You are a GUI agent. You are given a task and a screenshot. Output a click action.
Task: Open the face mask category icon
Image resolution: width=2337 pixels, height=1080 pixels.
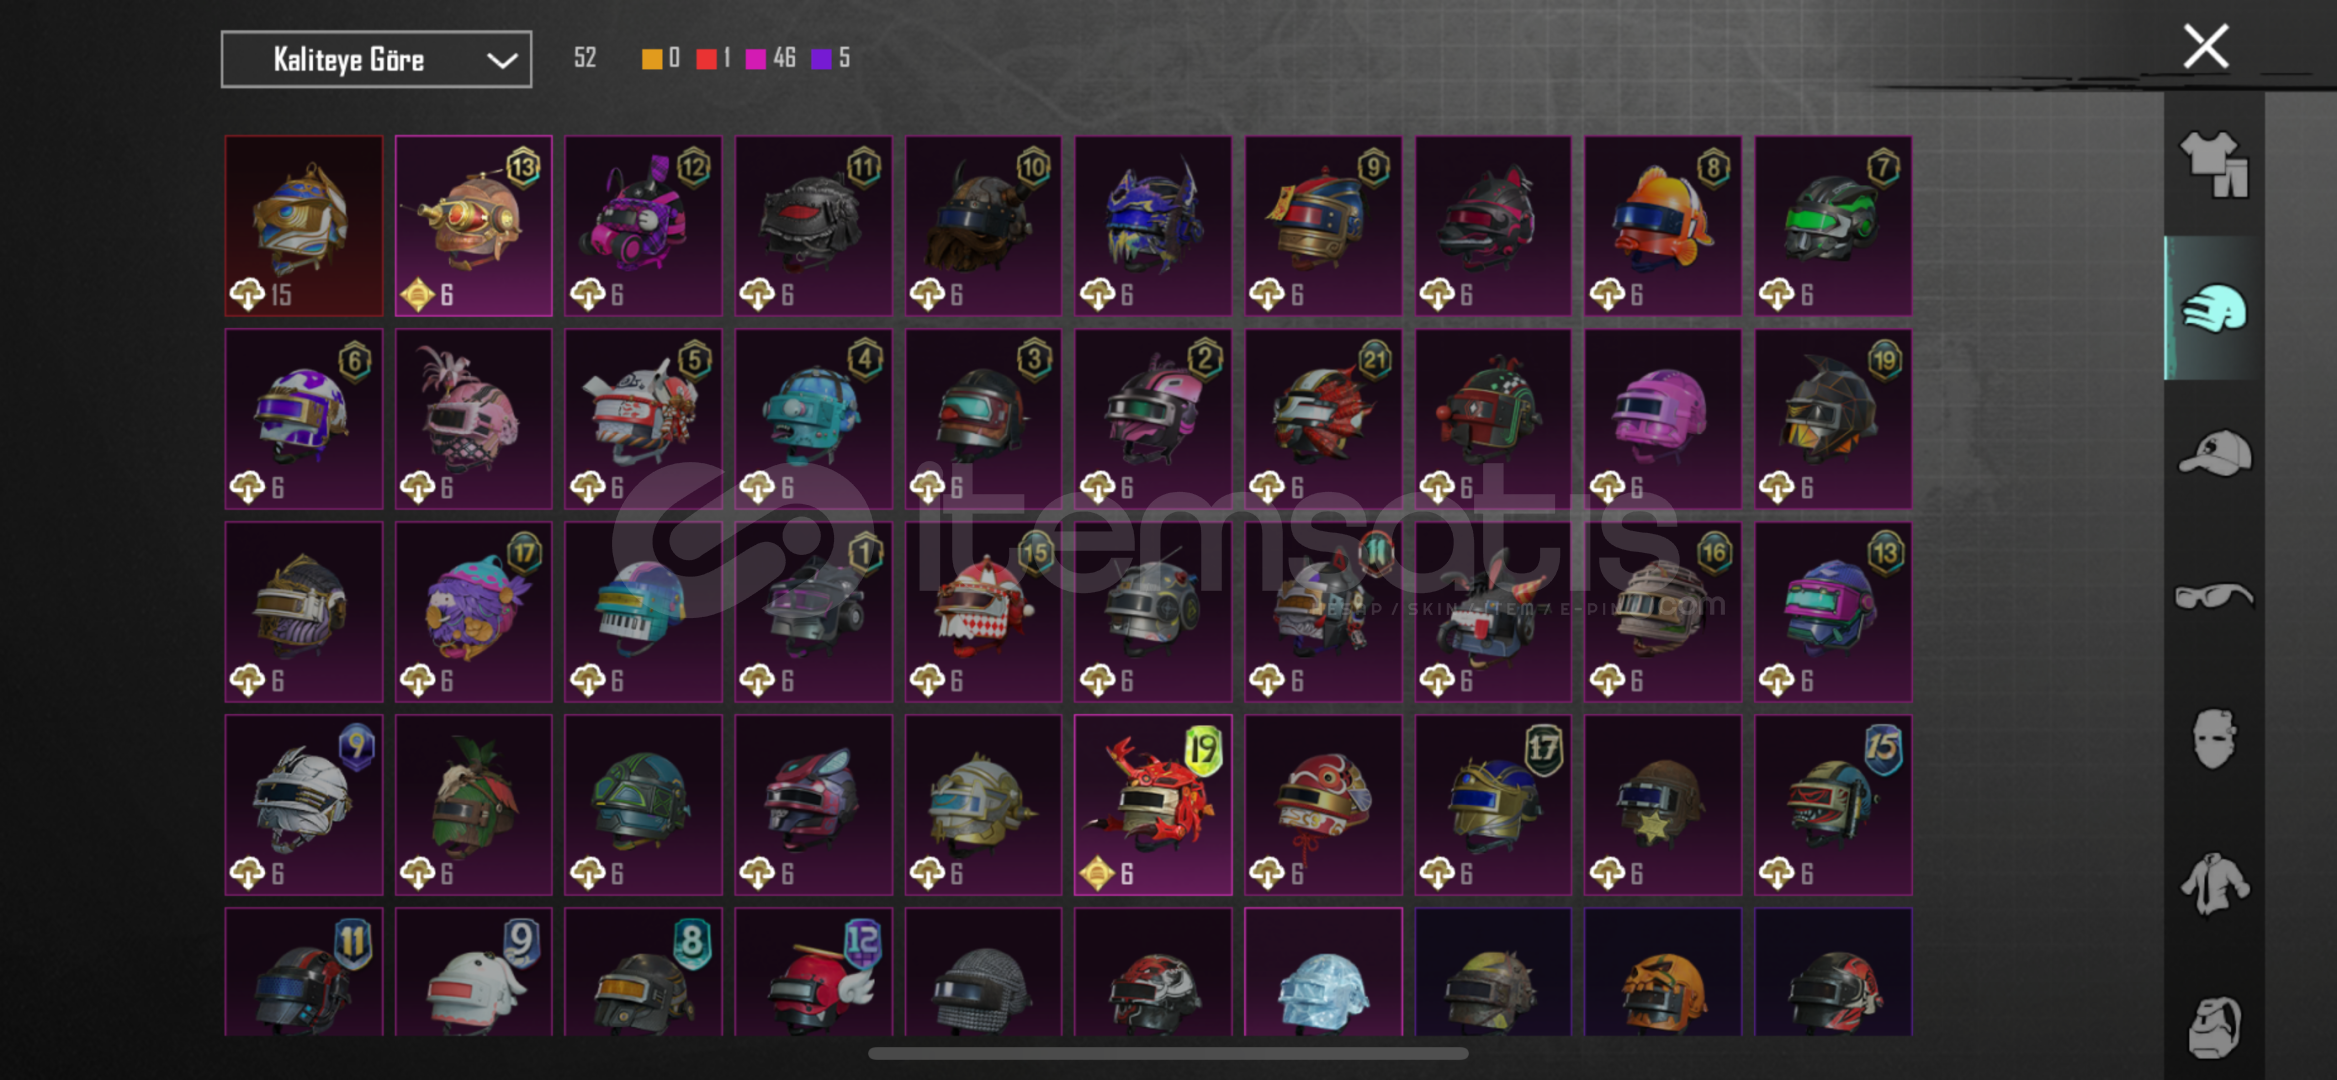pos(2214,739)
